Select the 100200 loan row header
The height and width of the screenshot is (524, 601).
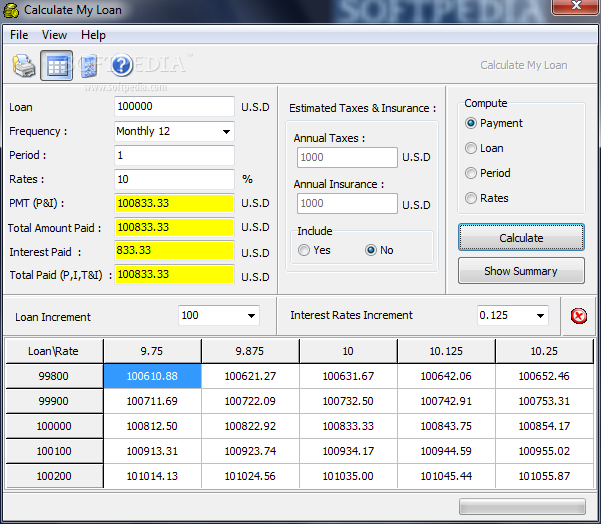[x=54, y=476]
